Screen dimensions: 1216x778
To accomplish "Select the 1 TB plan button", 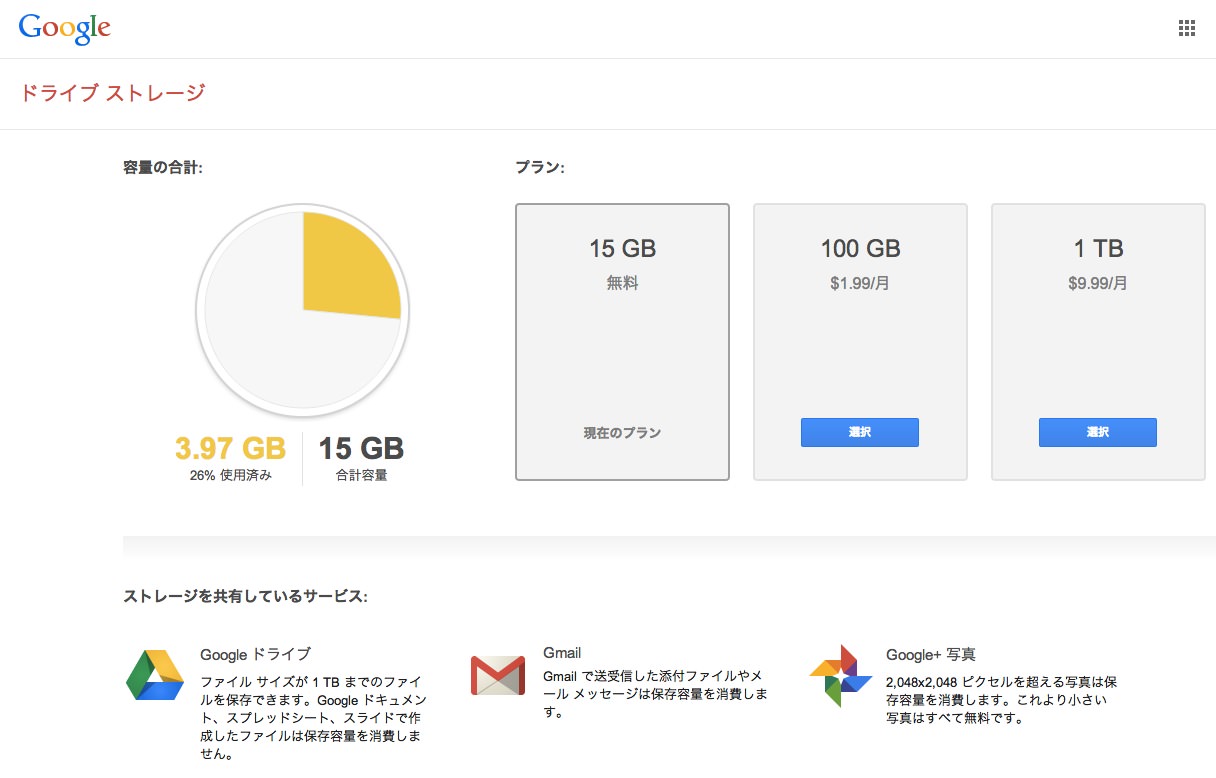I will [x=1098, y=432].
